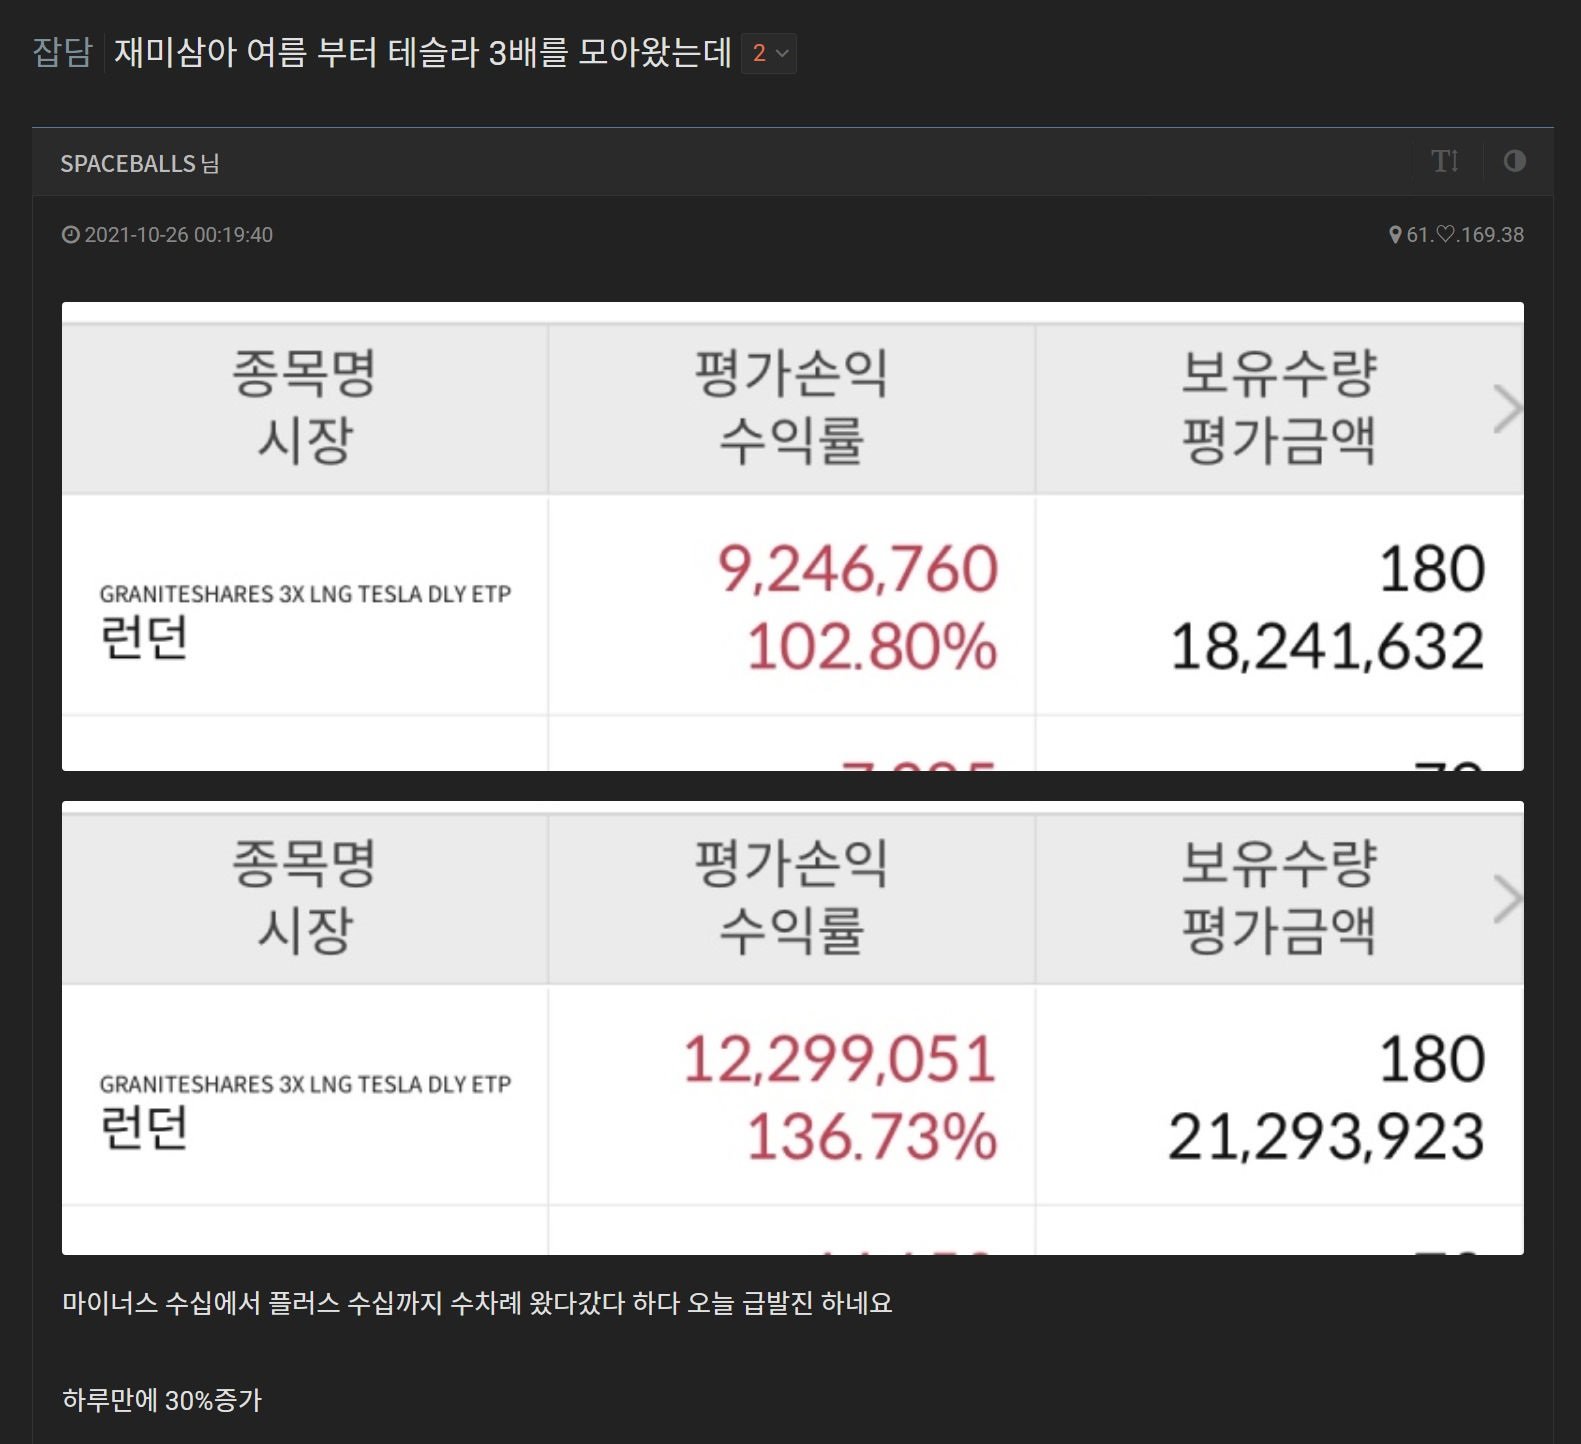Click the sentence starting 마이너스 수십에서

477,1303
